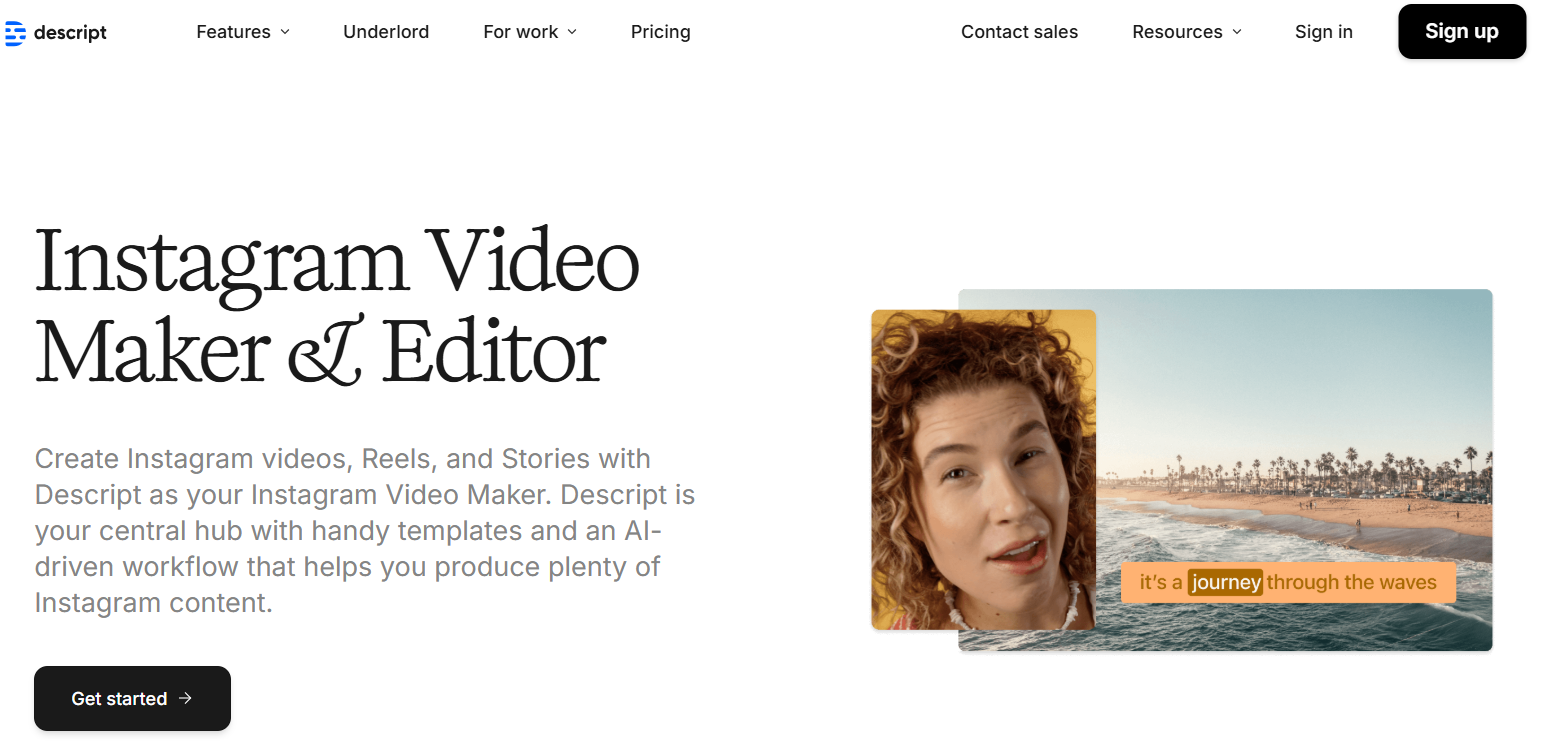This screenshot has width=1548, height=751.
Task: Click the blue Descript logo icon
Action: [14, 32]
